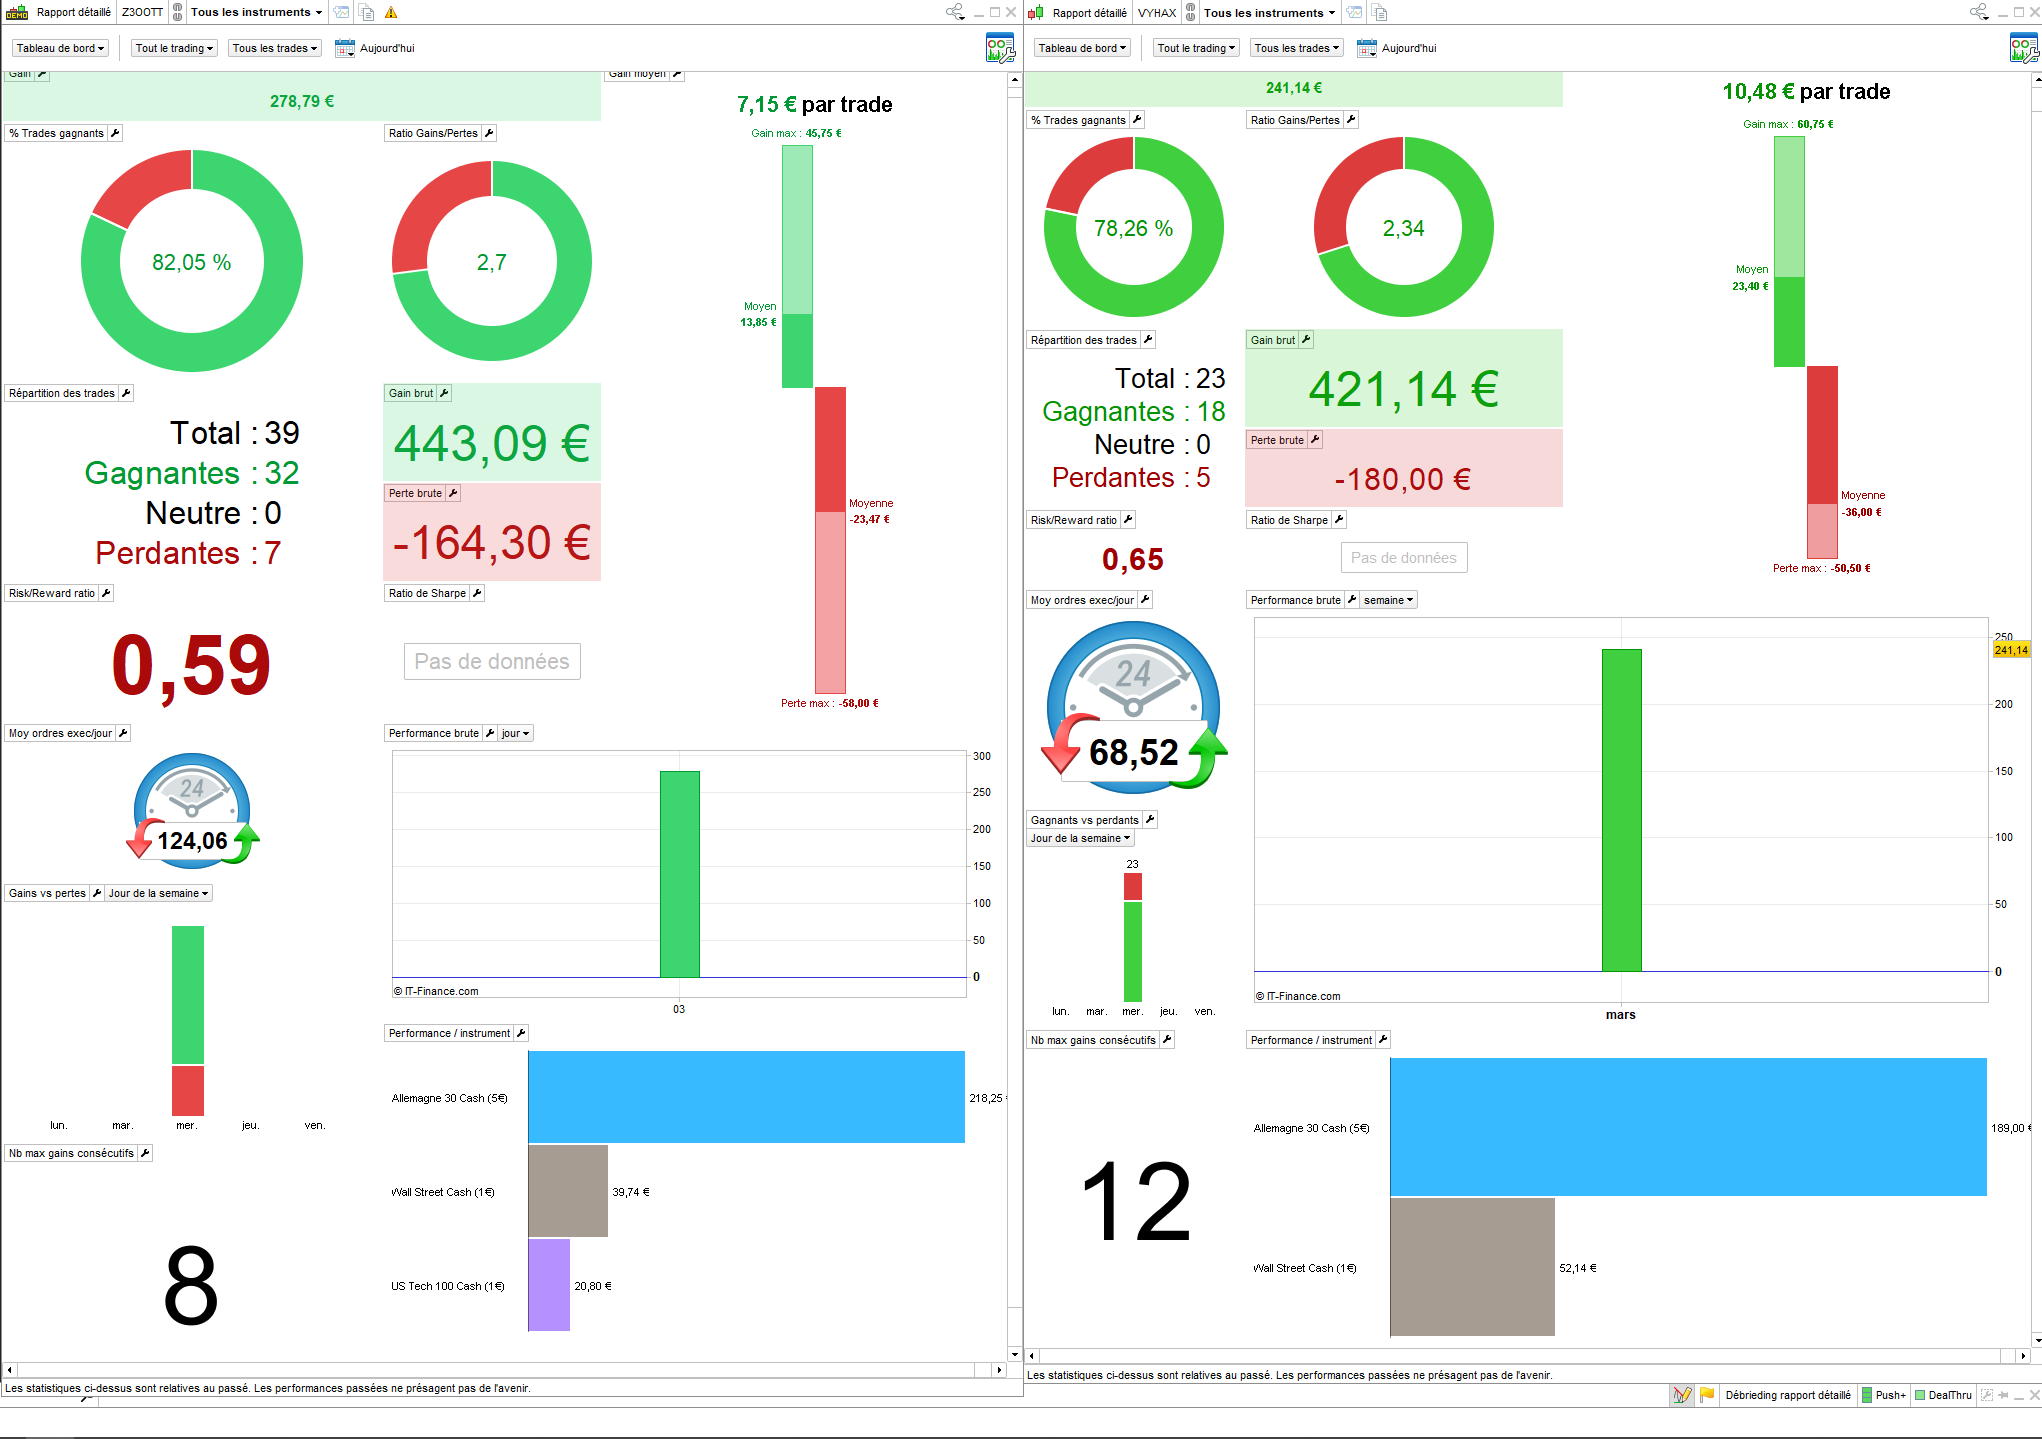Viewport: 2042px width, 1439px height.
Task: Click wrench icon next to Gain brut (left)
Action: (x=444, y=393)
